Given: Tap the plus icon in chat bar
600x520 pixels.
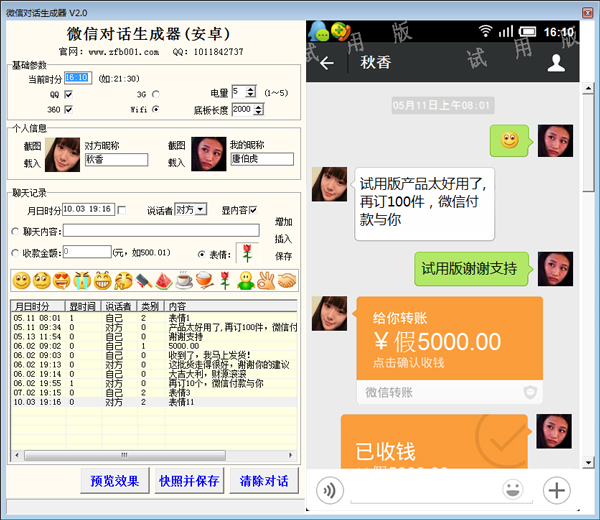Looking at the screenshot, I should coord(556,490).
